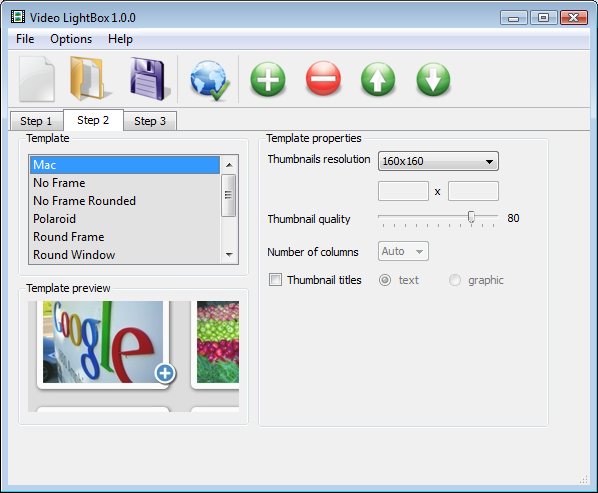Switch to the Step 3 tab
The width and height of the screenshot is (598, 493).
tap(150, 121)
